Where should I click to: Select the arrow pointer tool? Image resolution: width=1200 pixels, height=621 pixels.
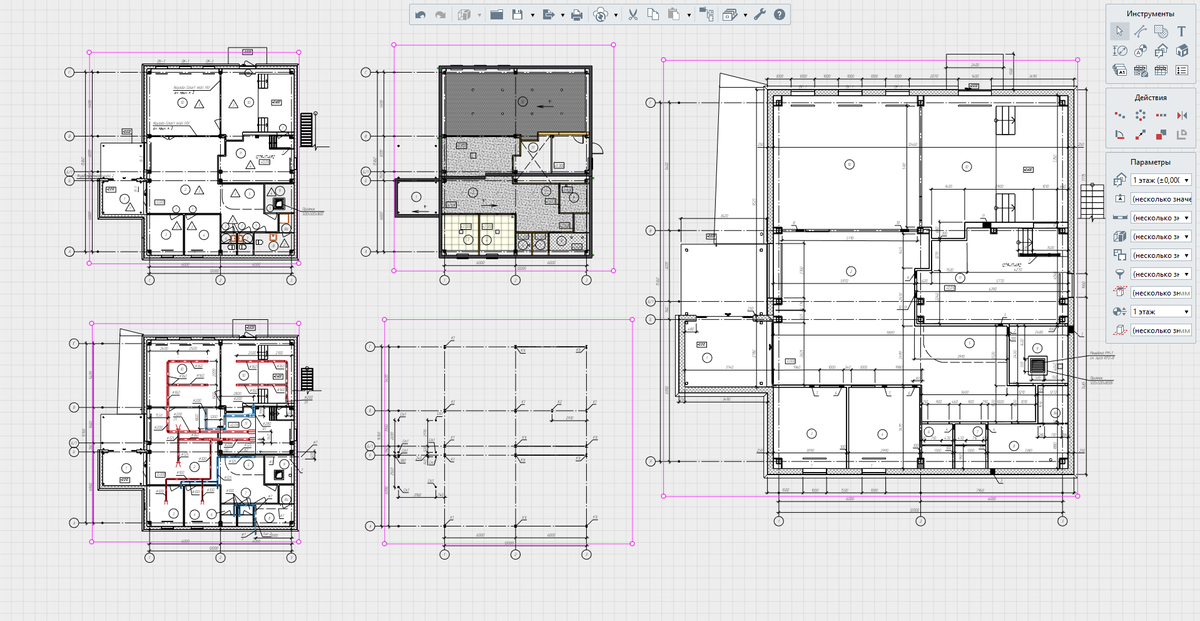click(x=1120, y=31)
